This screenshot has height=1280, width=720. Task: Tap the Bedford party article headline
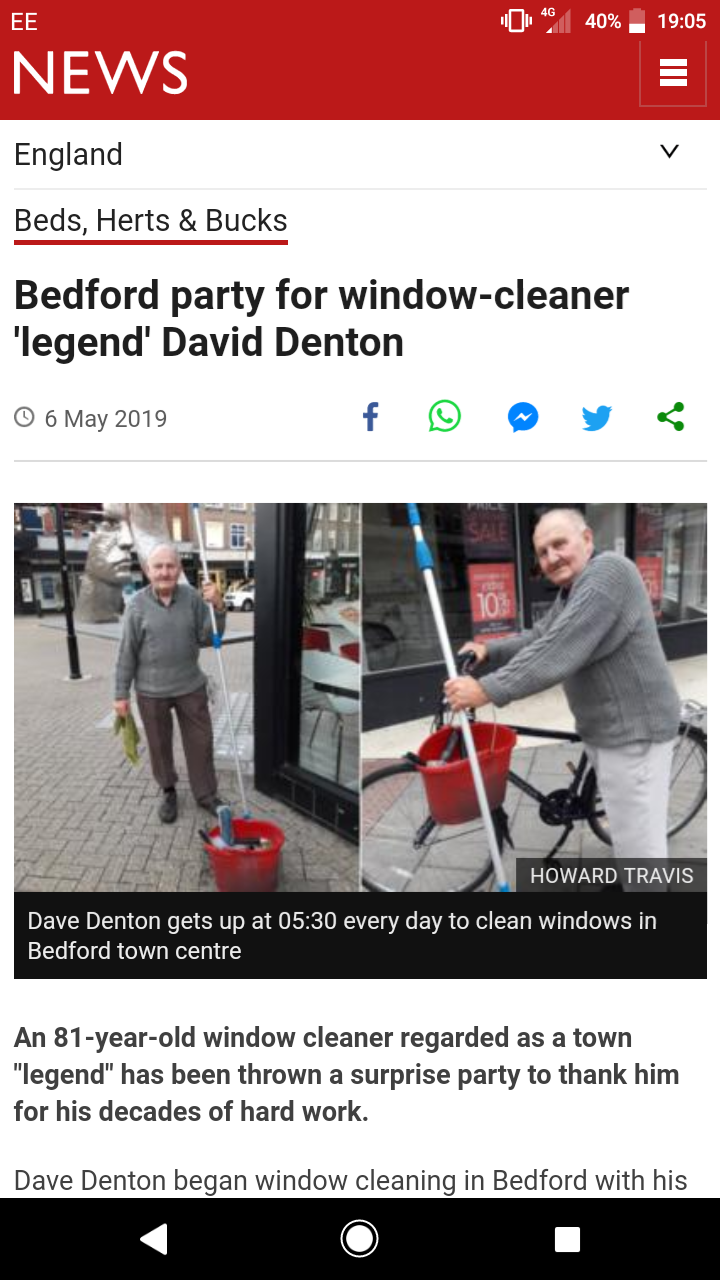click(321, 319)
